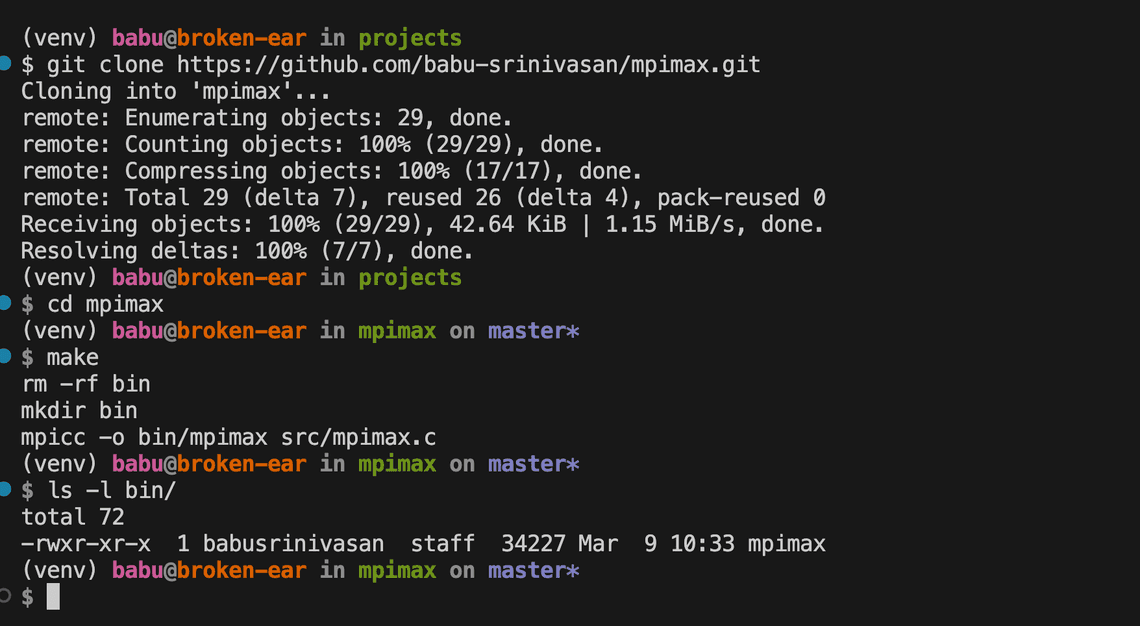Click the 'babusrinivasan' owner name in listing
The height and width of the screenshot is (626, 1140).
tap(293, 544)
